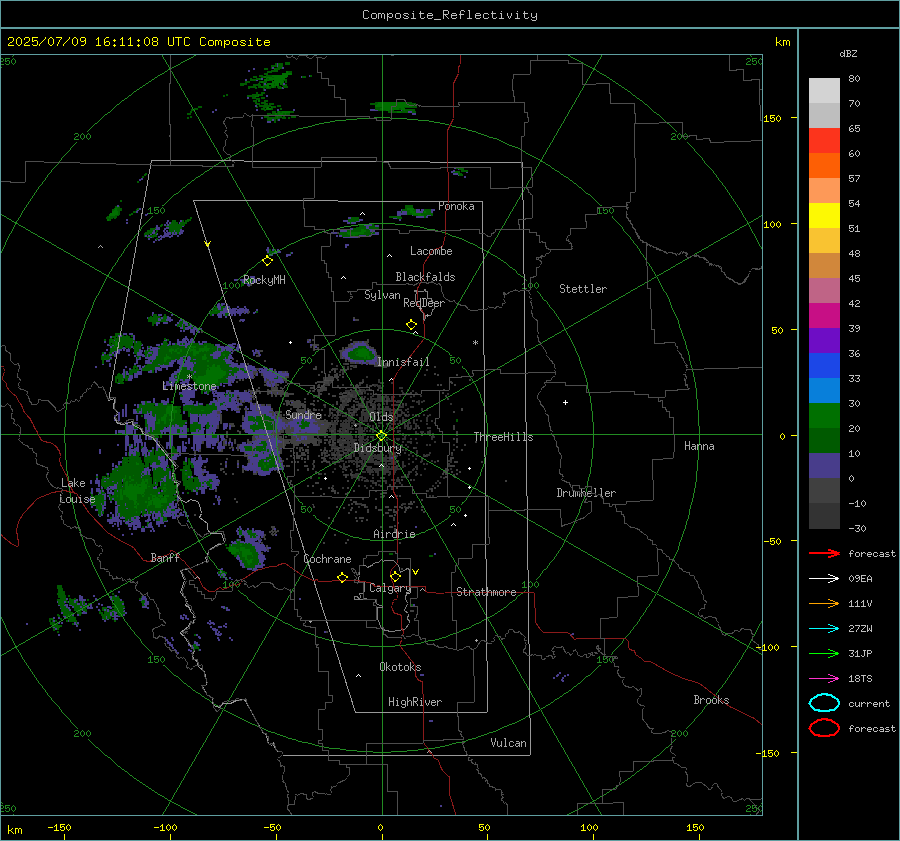
Task: Click the white 09EA arrow icon
Action: (x=824, y=579)
